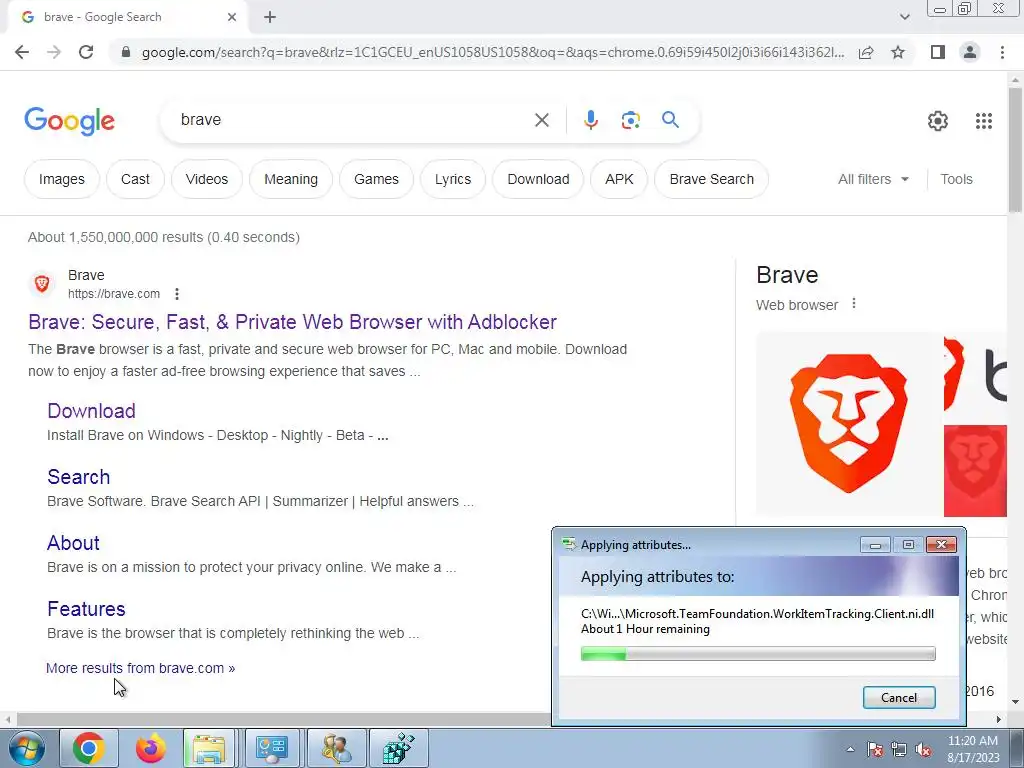Start voice search with microphone

(x=590, y=120)
